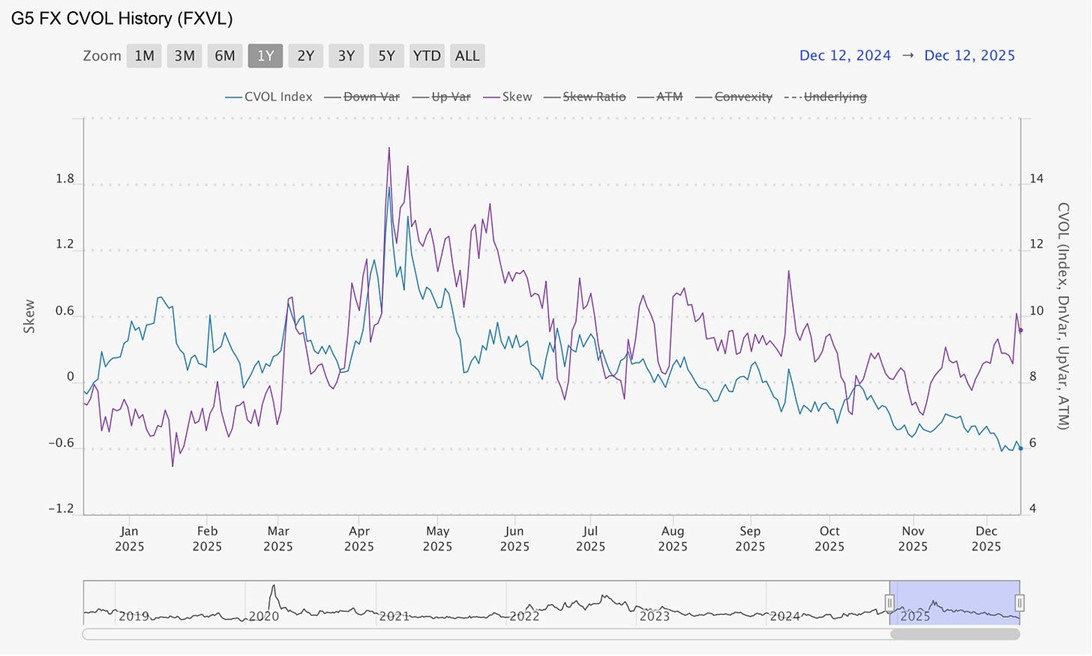Select the 3M zoom range button
Viewport: 1092px width, 656px height.
185,56
